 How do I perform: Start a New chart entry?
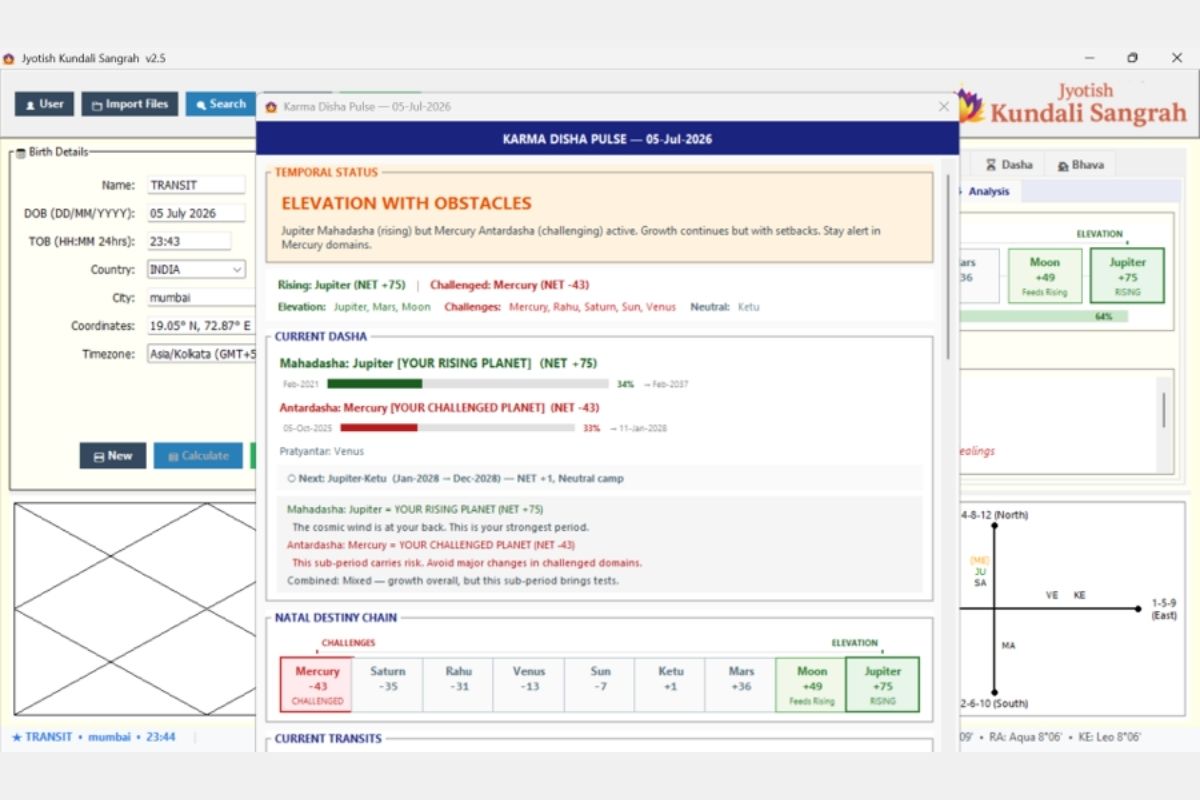[113, 456]
